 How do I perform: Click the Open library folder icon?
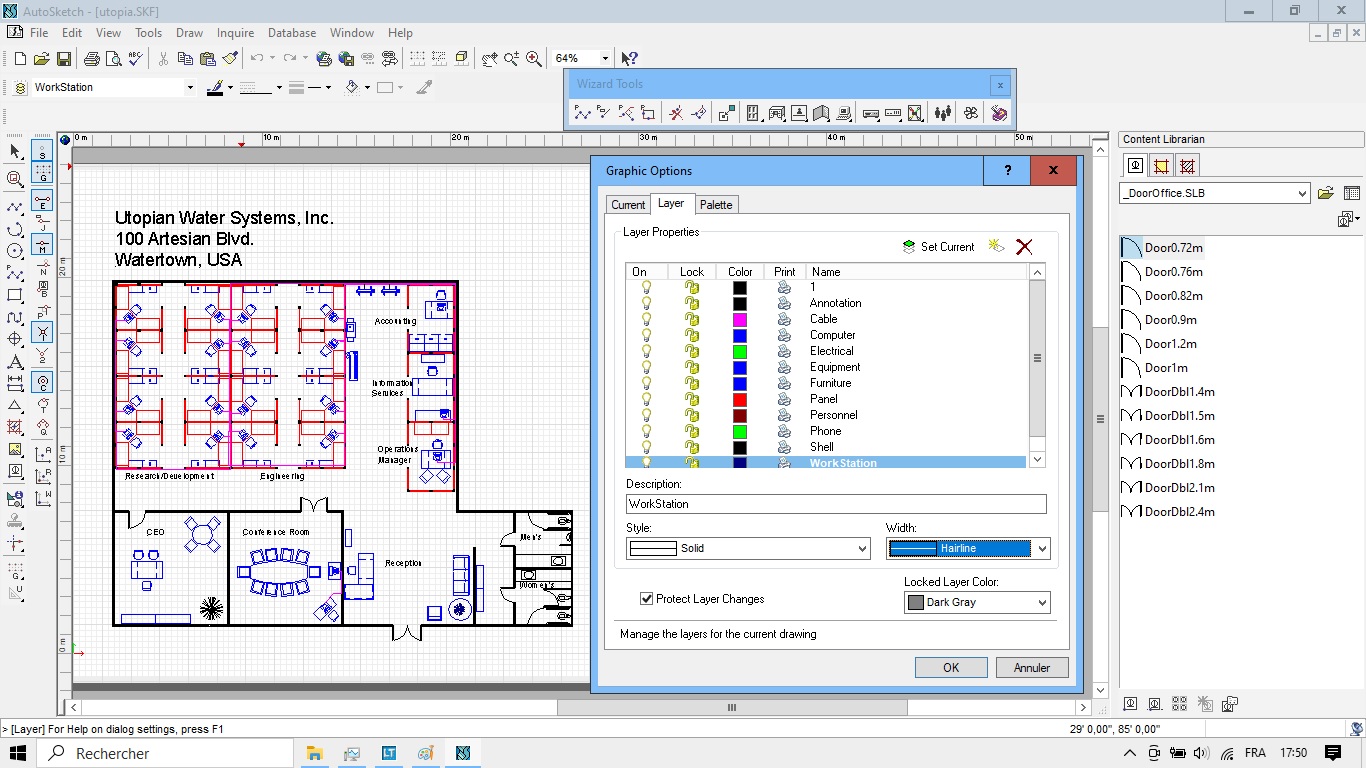(x=1326, y=194)
